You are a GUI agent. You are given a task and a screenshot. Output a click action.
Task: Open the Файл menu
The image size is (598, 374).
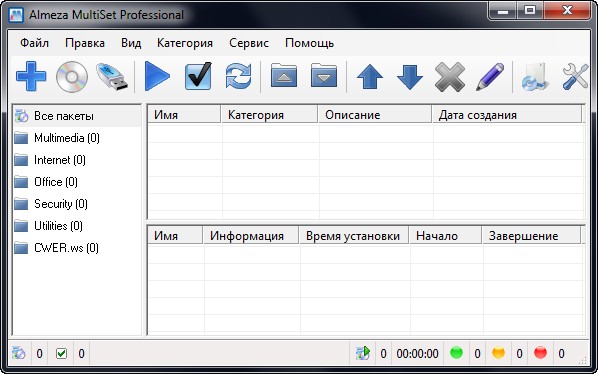click(34, 43)
